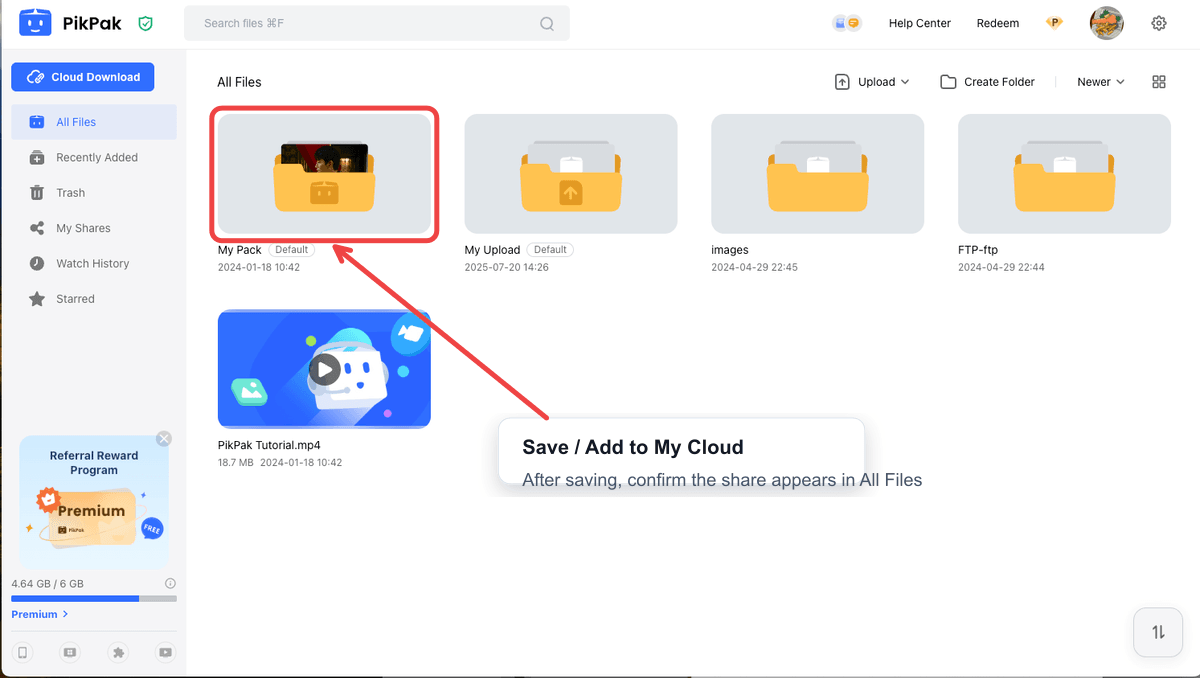
Task: Click the My Pack folder name
Action: pyautogui.click(x=240, y=250)
